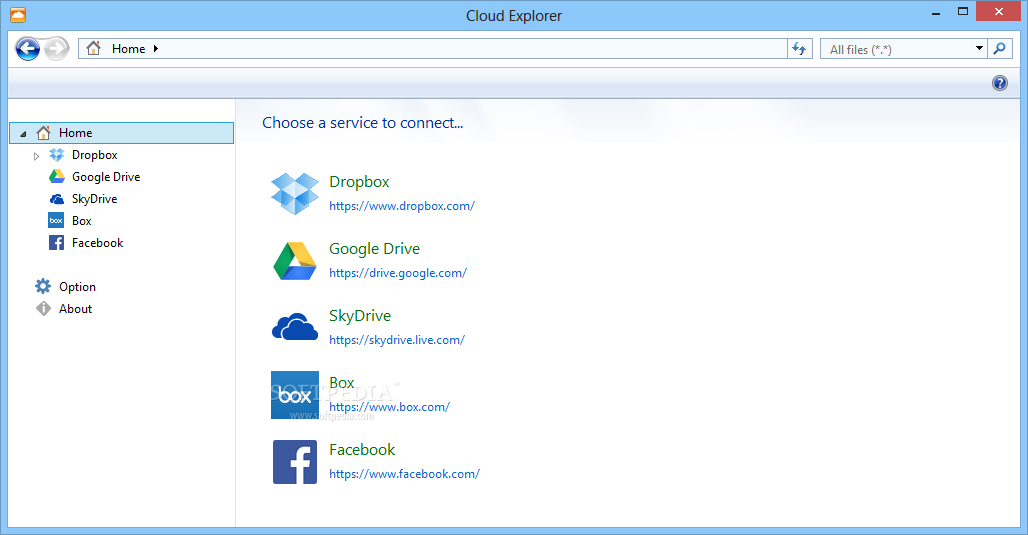
Task: Select Home label in the sidebar tree
Action: point(75,132)
